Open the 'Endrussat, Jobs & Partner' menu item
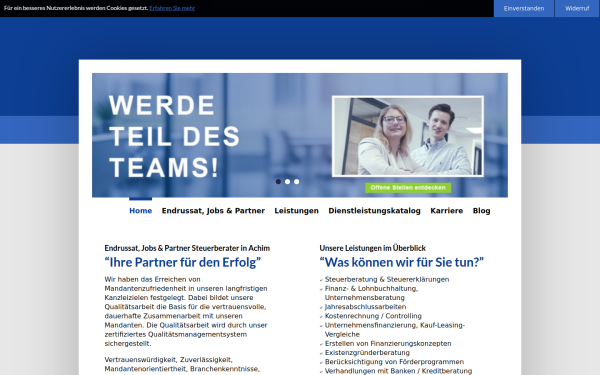600x375 pixels. (213, 210)
